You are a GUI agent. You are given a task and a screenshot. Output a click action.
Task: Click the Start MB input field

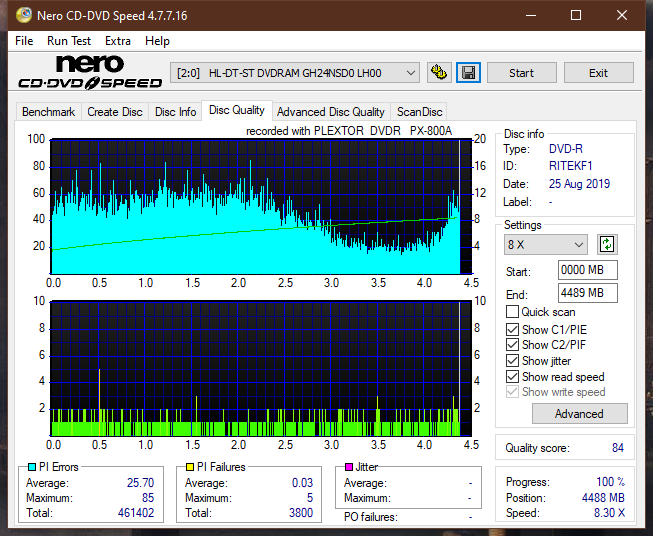click(587, 270)
